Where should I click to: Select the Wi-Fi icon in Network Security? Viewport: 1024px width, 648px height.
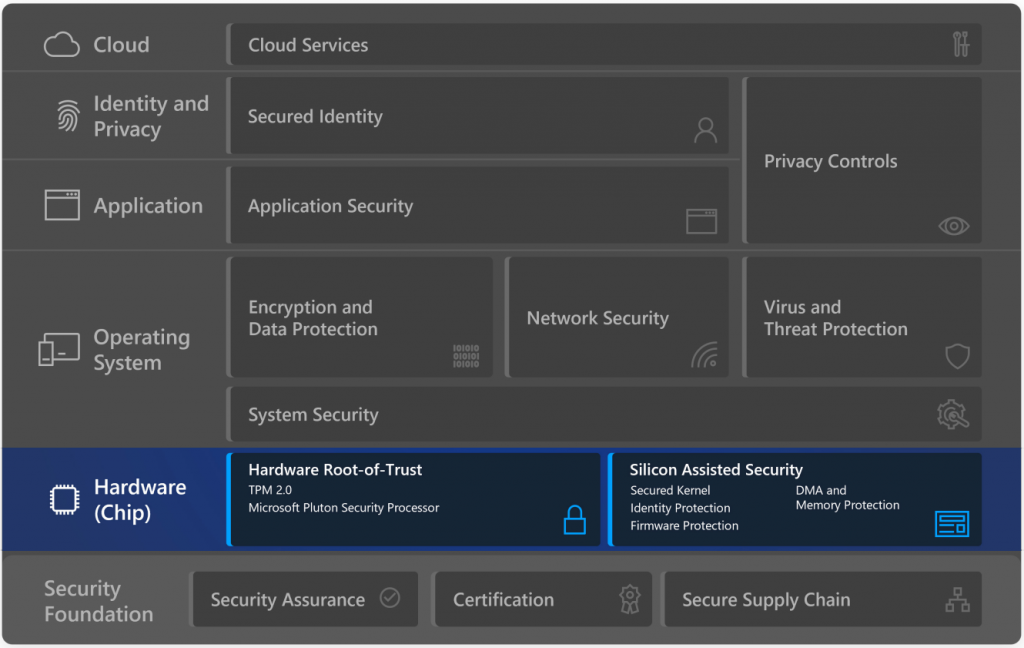705,356
